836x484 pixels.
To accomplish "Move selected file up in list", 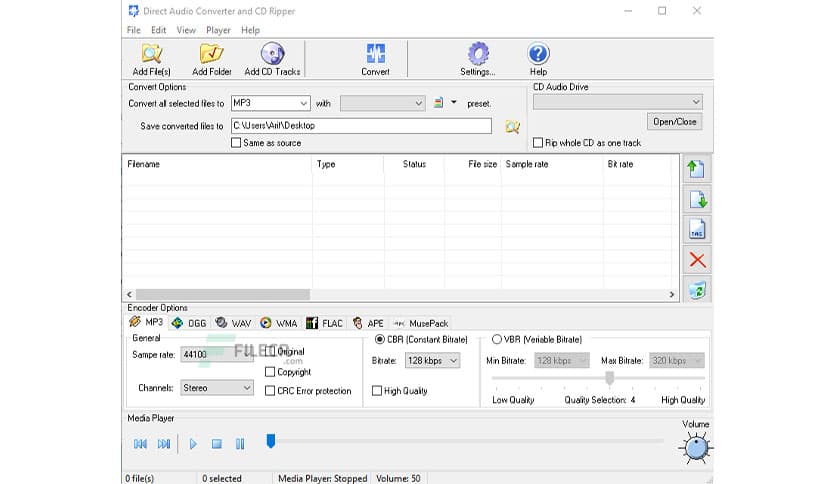I will 697,169.
